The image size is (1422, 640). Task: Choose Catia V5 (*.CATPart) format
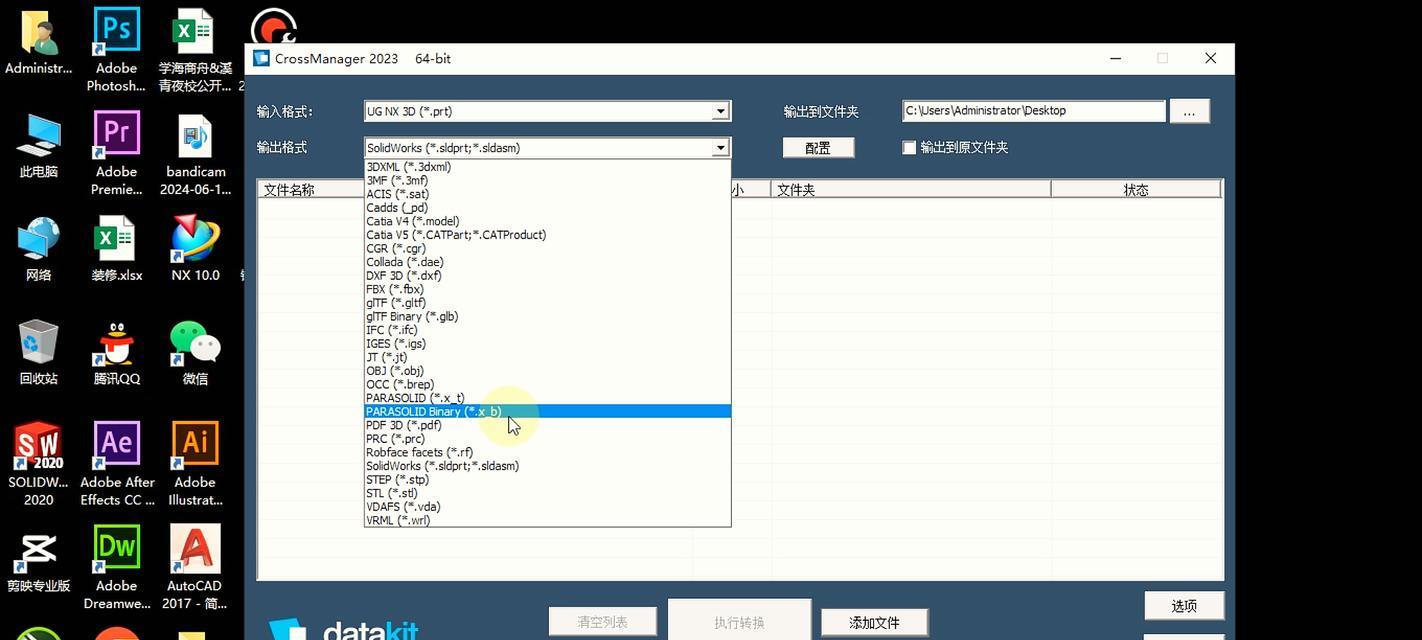pos(547,235)
